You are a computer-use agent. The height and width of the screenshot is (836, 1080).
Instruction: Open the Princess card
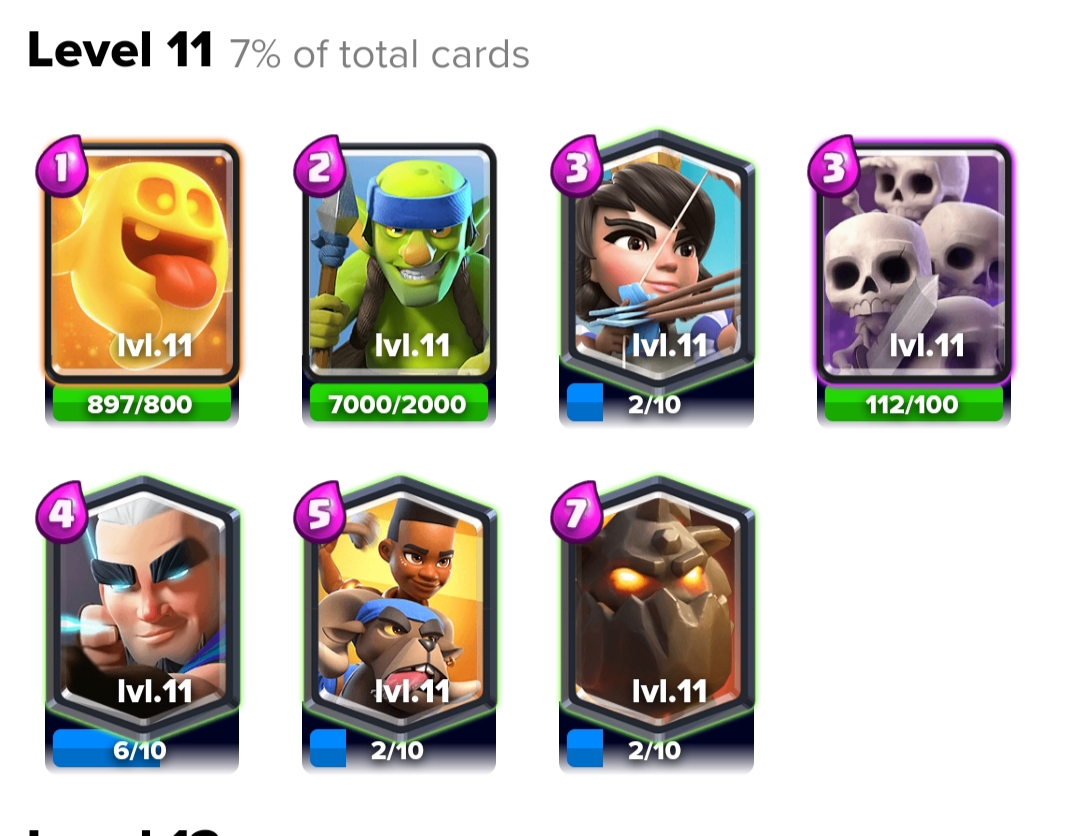656,256
